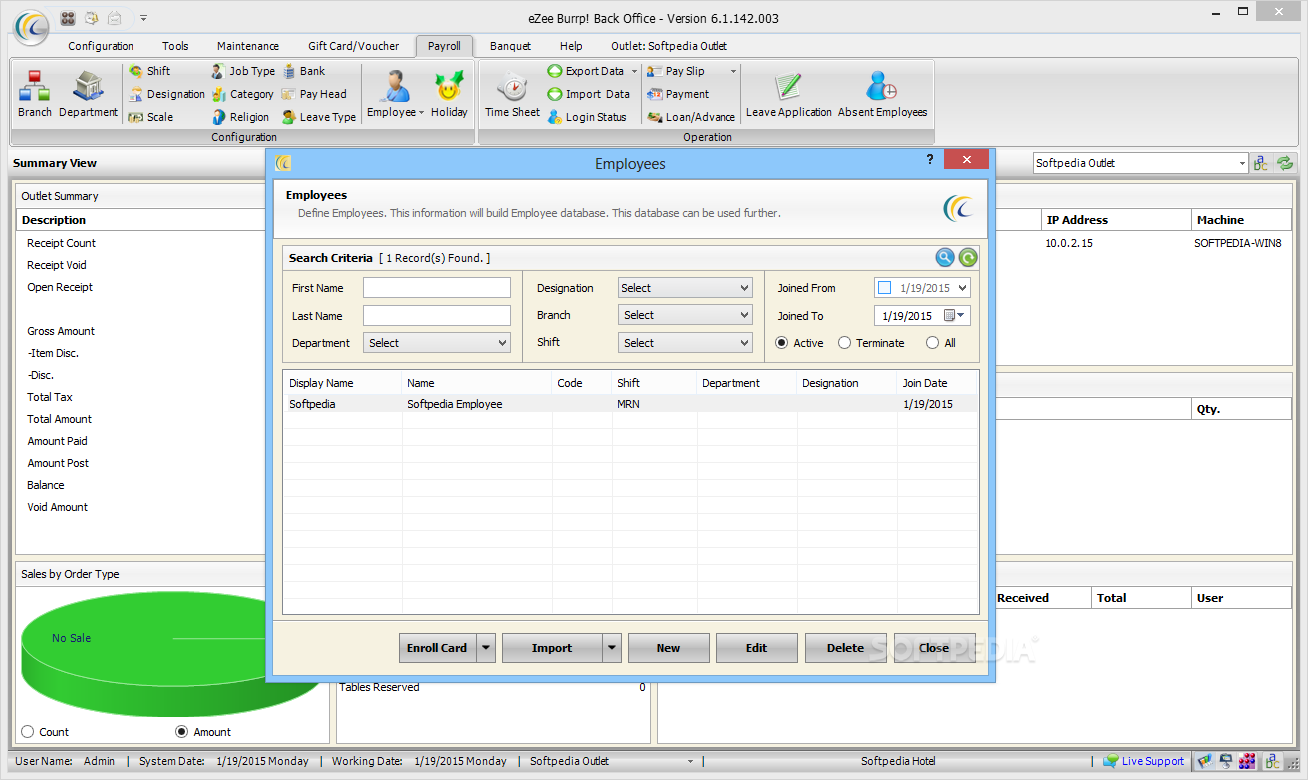Select the Softpedia employee row

(x=630, y=404)
